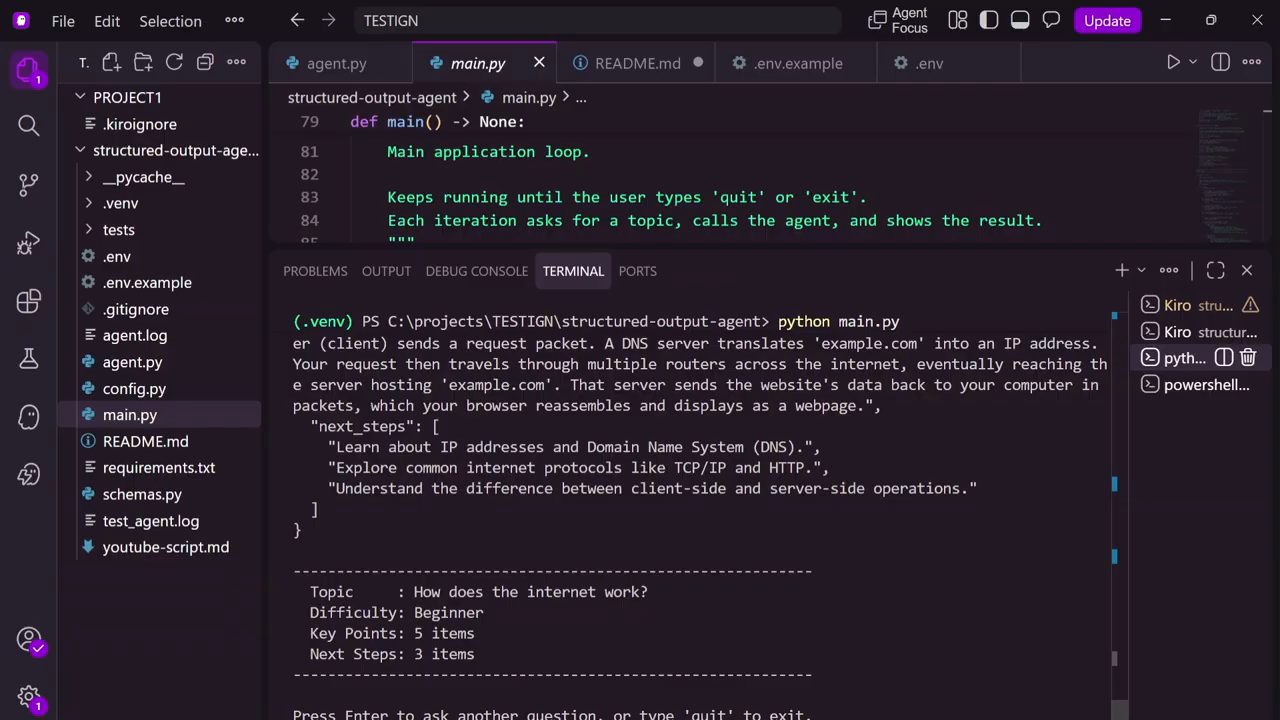
Task: Toggle Agent Focus mode
Action: (898, 20)
